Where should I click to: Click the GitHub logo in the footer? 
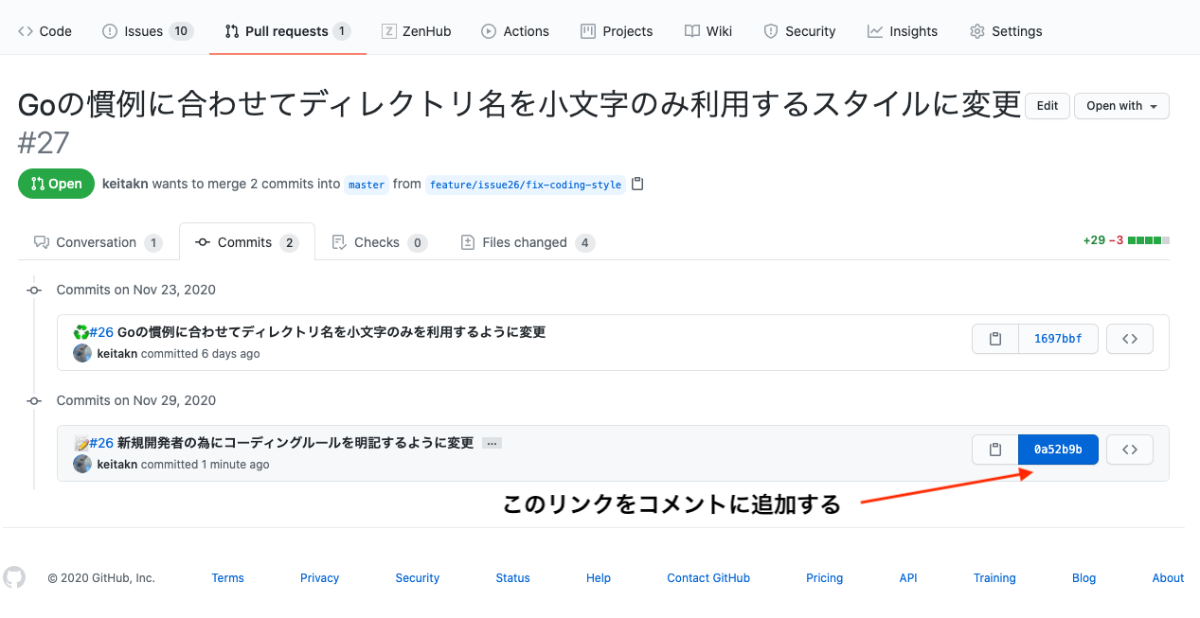14,577
